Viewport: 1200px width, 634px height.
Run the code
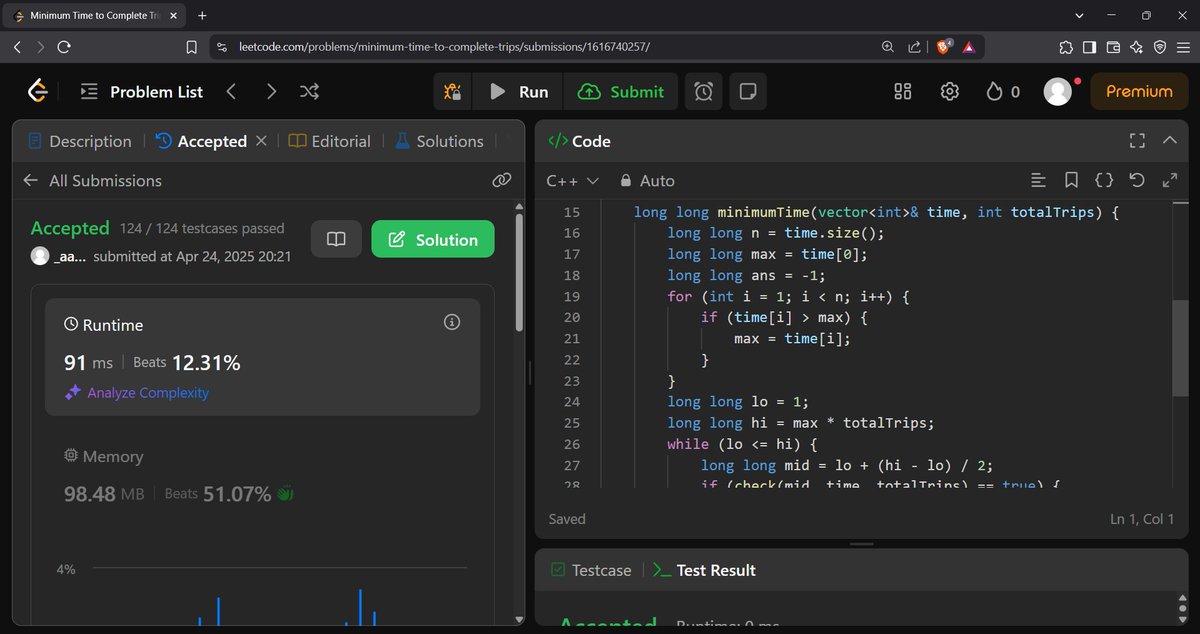[x=519, y=91]
